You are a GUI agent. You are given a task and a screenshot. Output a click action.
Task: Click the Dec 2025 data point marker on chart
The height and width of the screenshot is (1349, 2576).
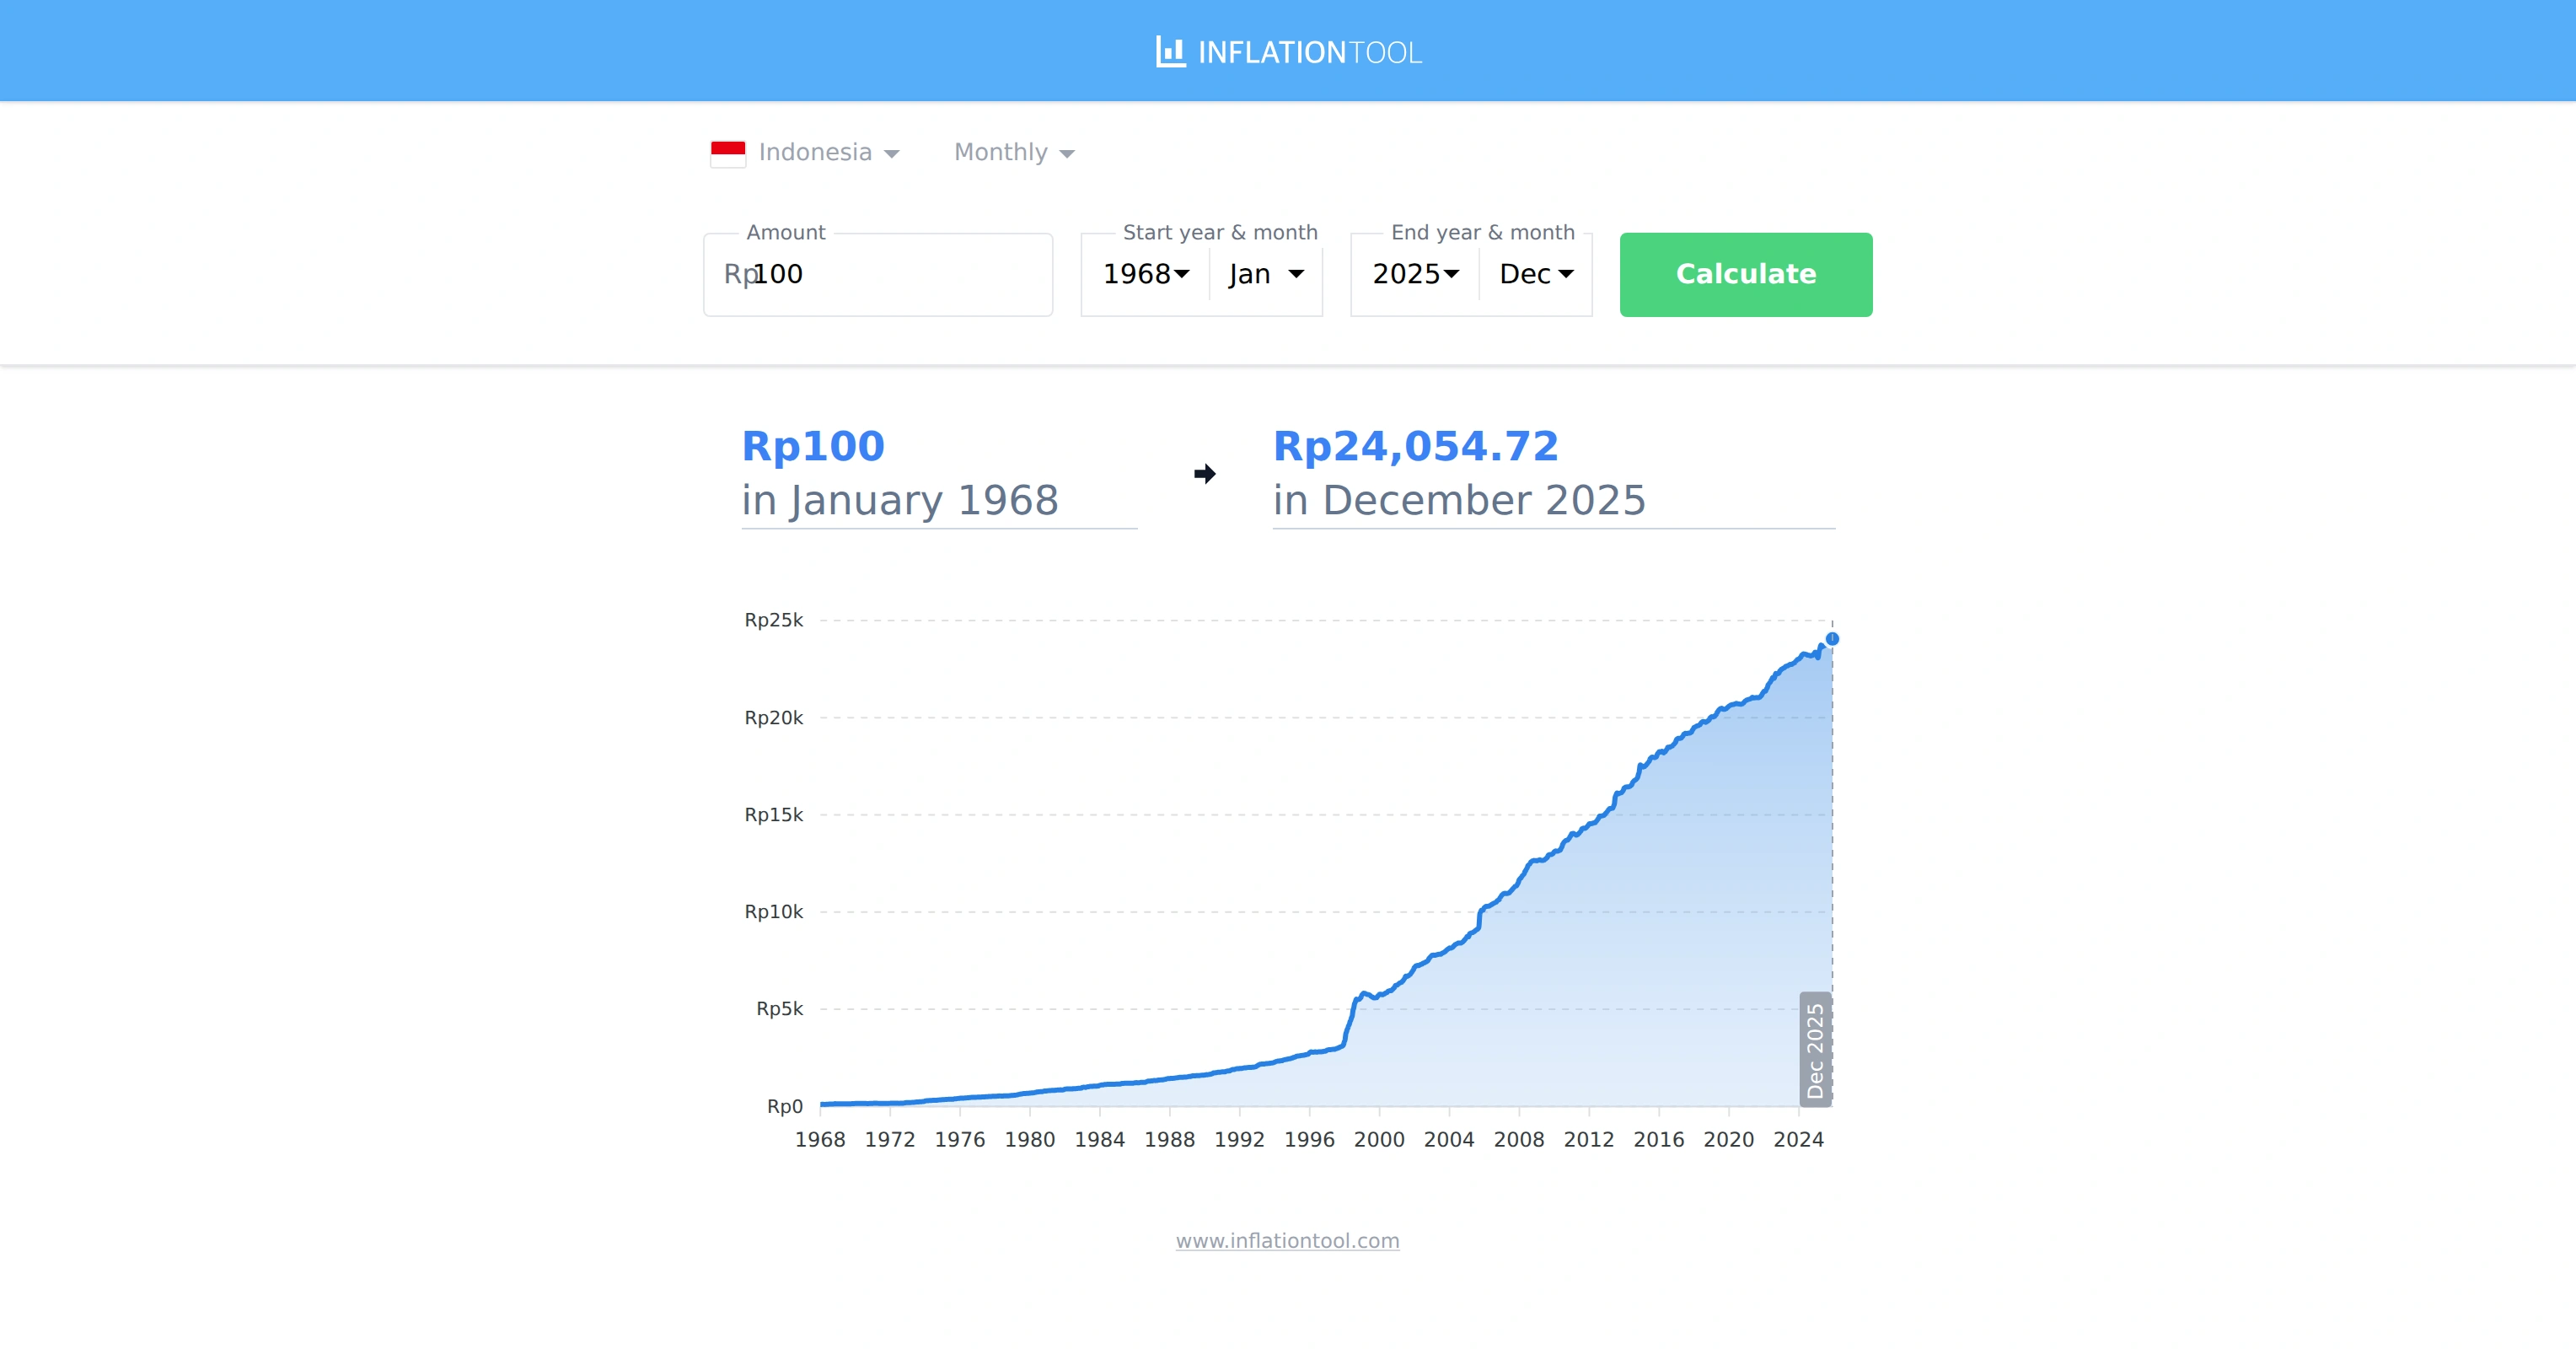click(x=1832, y=640)
